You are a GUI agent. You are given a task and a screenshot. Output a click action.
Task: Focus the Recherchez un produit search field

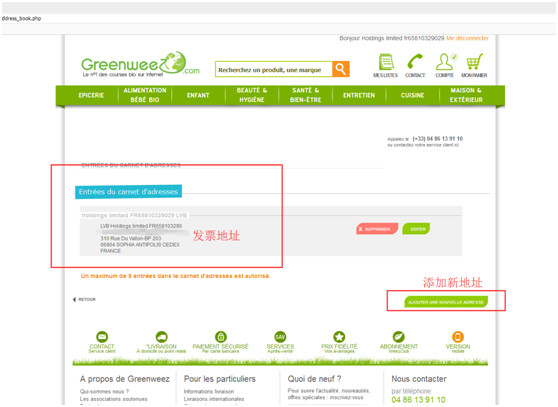274,69
